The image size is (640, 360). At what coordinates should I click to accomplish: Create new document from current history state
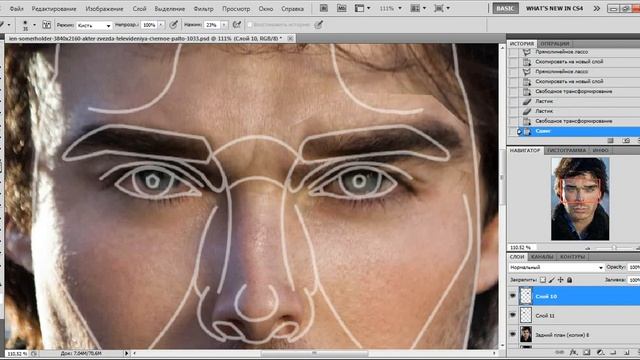pyautogui.click(x=611, y=140)
